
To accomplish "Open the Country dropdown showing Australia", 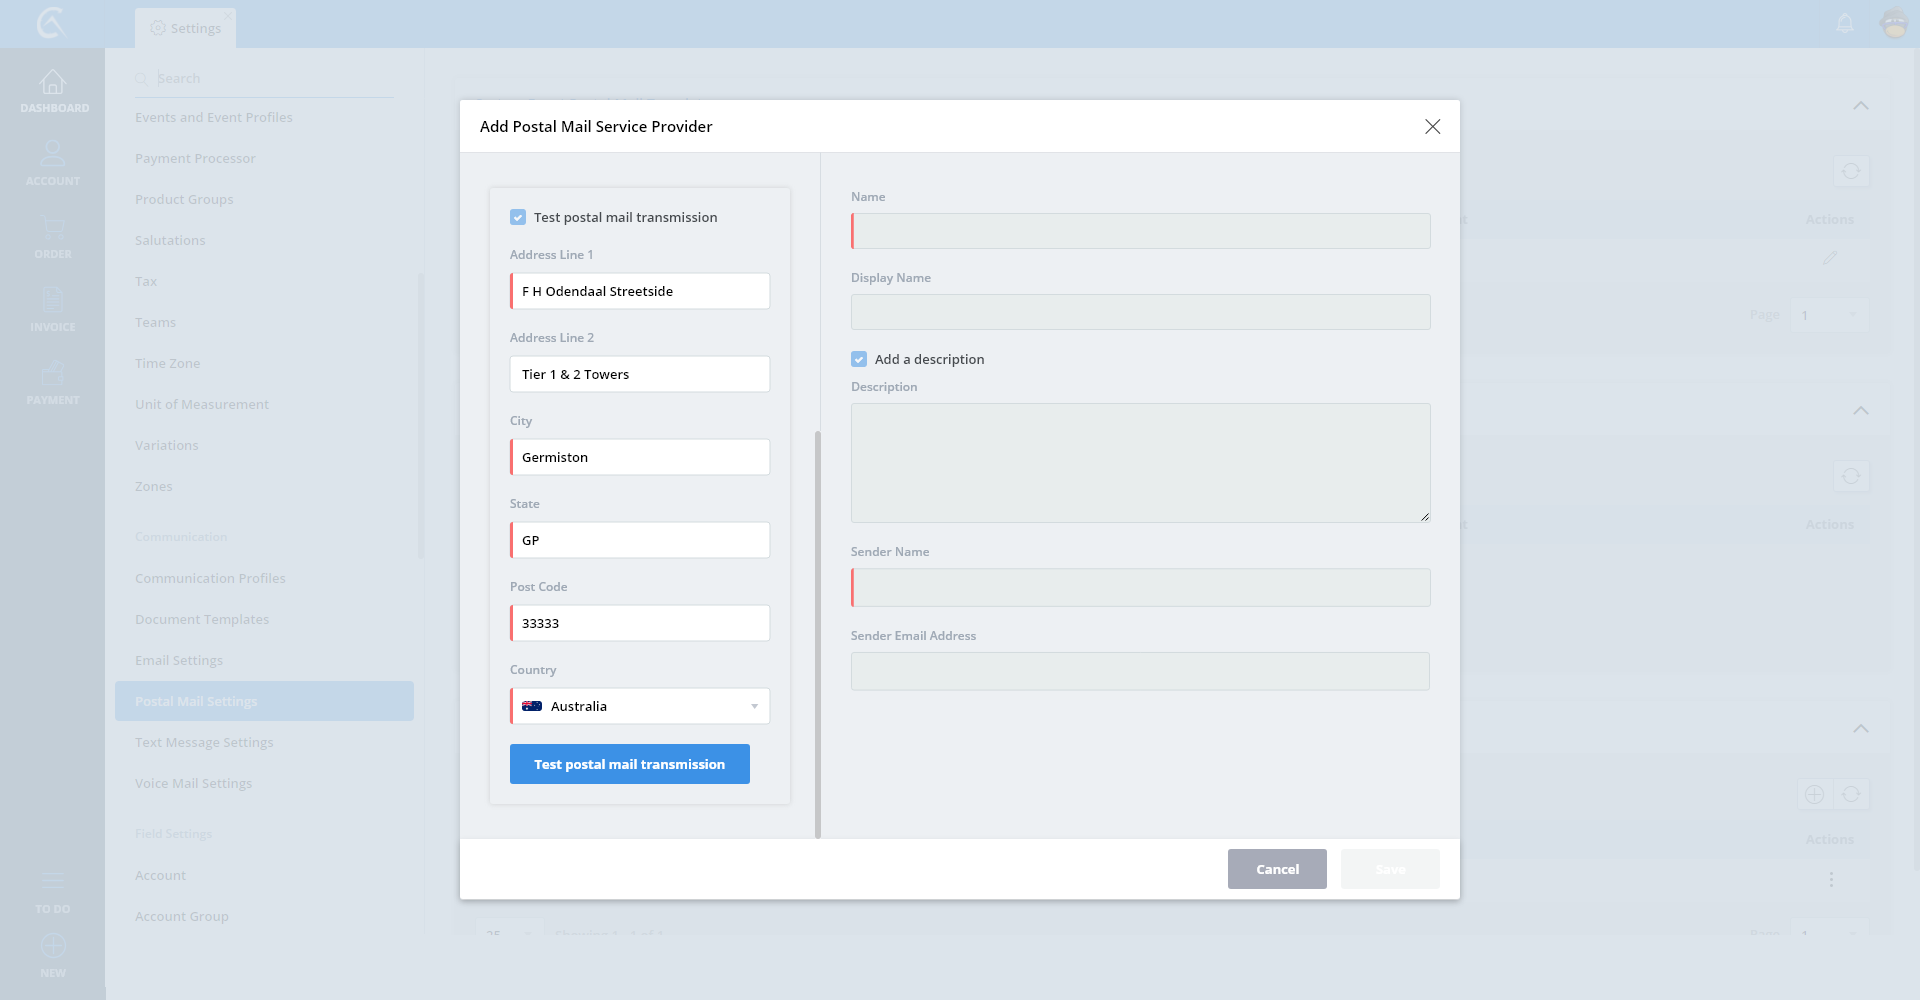I will [640, 706].
